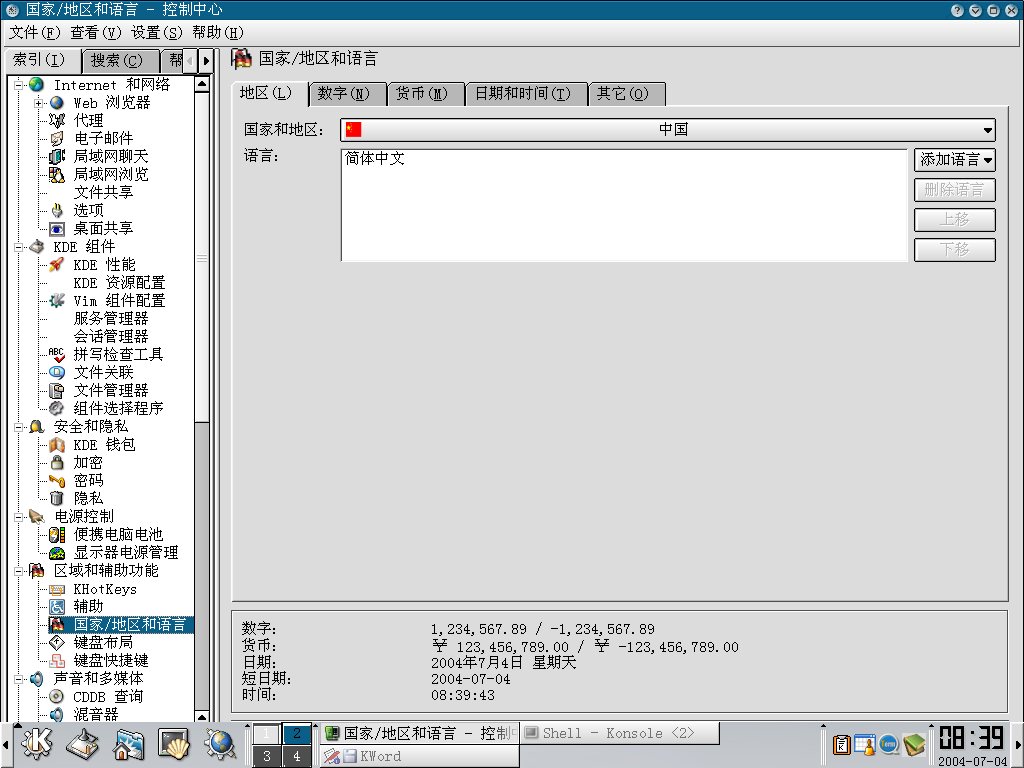Select 简体中文 in the language list
1024x768 pixels.
tap(375, 159)
